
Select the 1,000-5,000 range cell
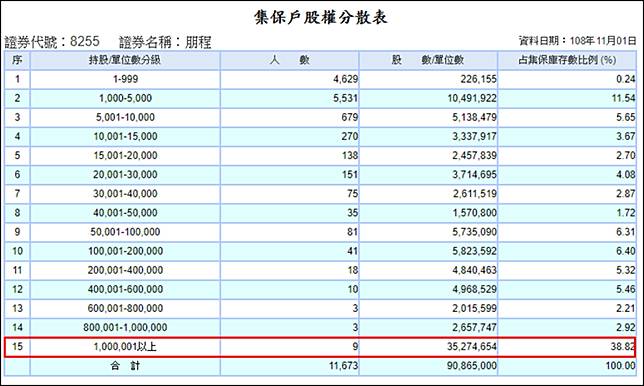125,98
